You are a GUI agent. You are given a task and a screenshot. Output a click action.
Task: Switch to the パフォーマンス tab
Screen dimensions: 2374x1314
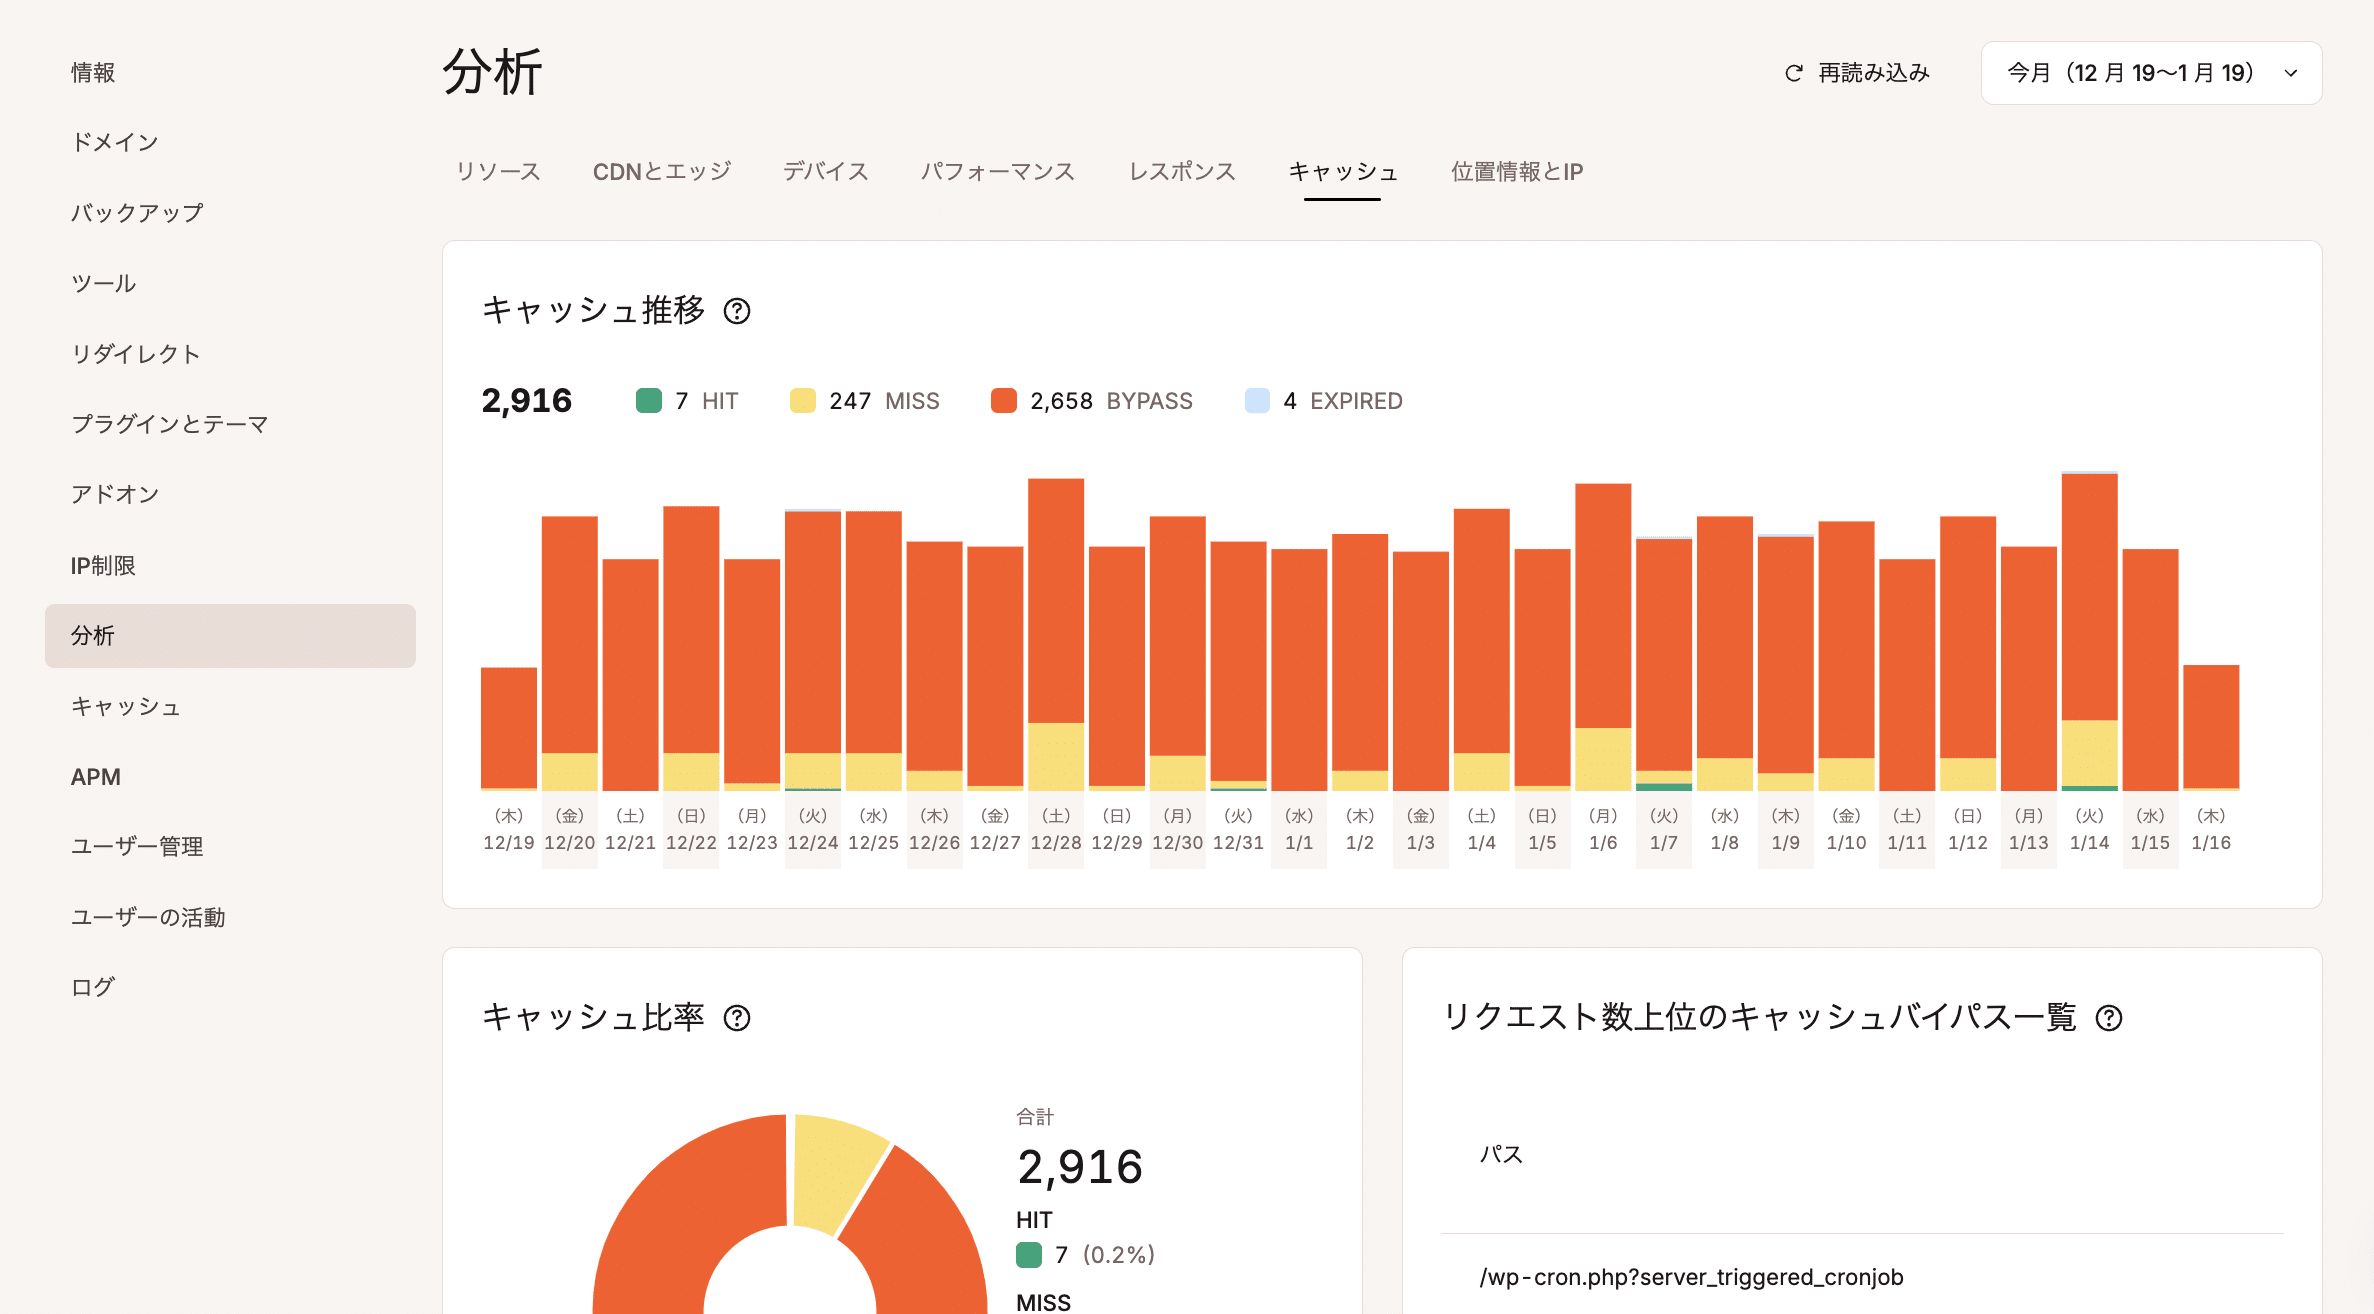998,172
